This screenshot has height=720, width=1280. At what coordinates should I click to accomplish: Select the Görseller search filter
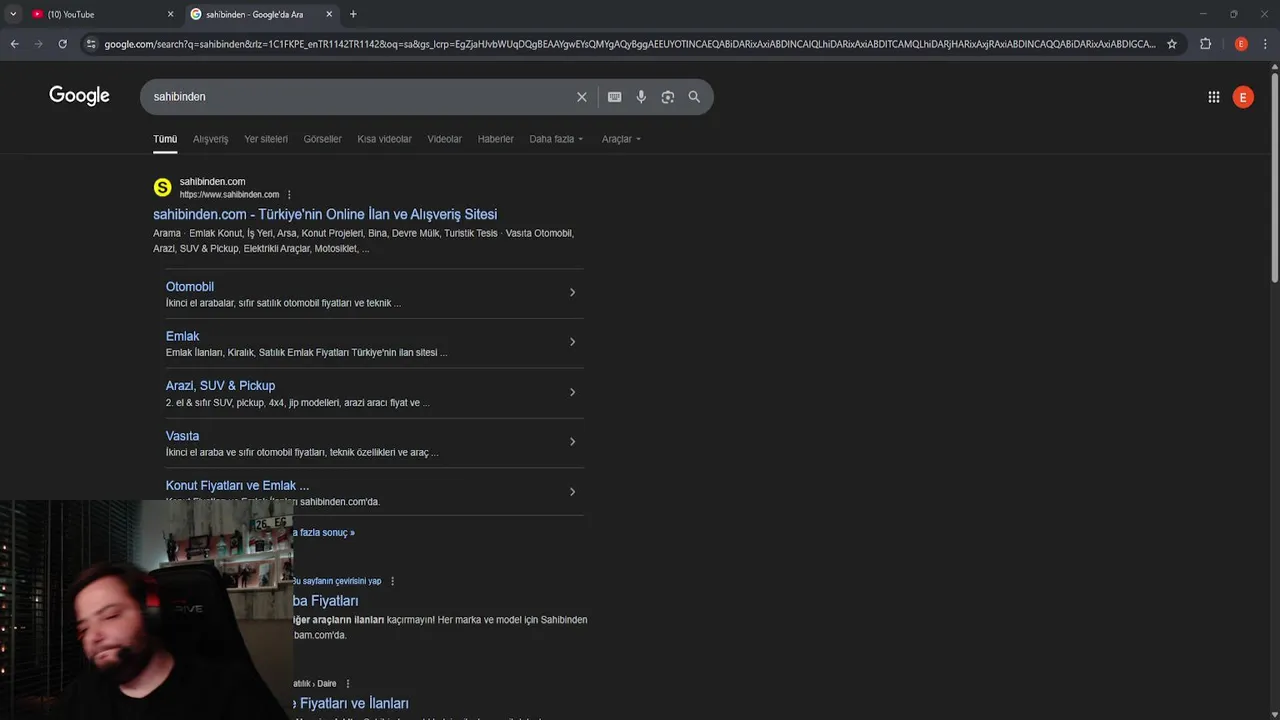coord(322,139)
